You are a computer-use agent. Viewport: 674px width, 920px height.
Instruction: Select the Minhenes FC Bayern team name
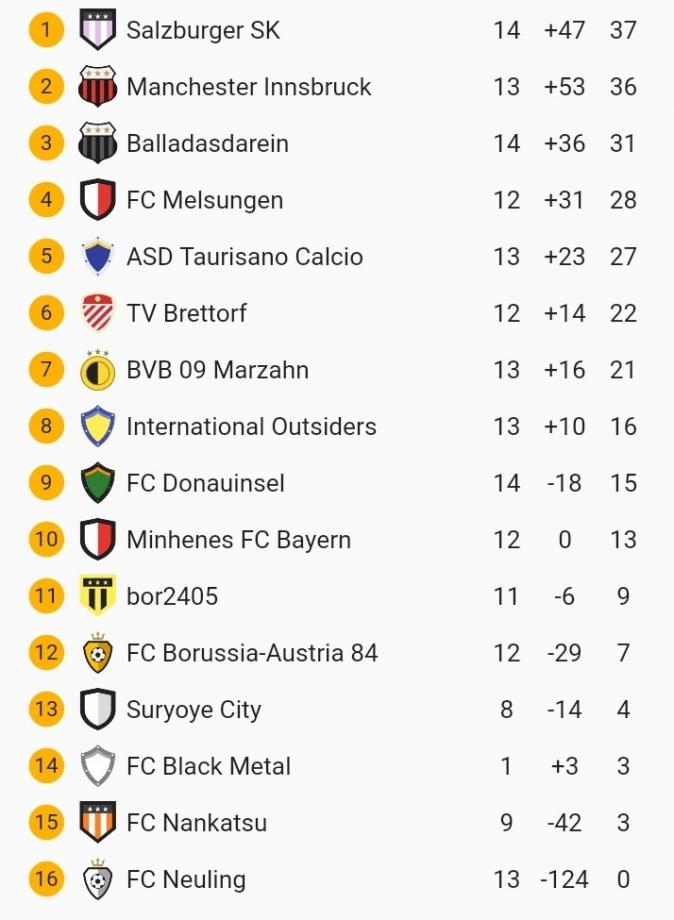tap(238, 540)
